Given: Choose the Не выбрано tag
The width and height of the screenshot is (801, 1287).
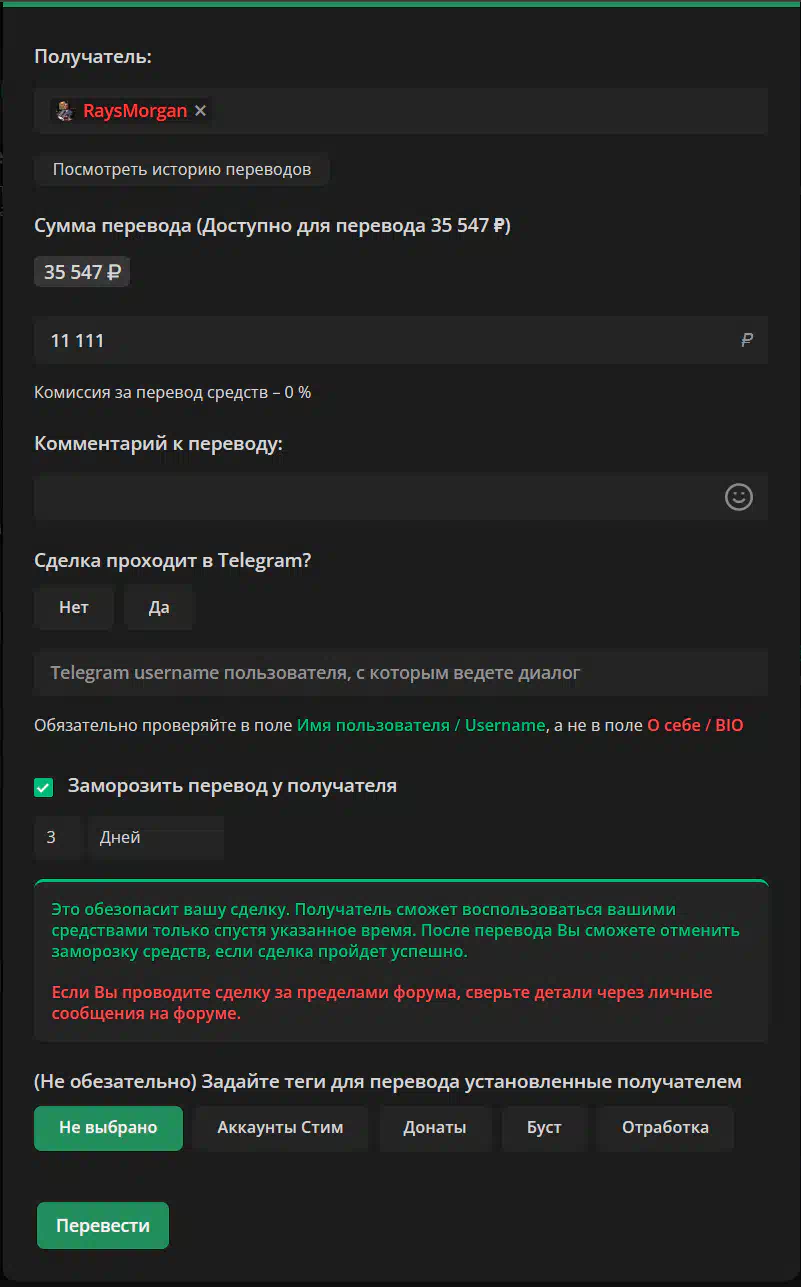Looking at the screenshot, I should (108, 1128).
